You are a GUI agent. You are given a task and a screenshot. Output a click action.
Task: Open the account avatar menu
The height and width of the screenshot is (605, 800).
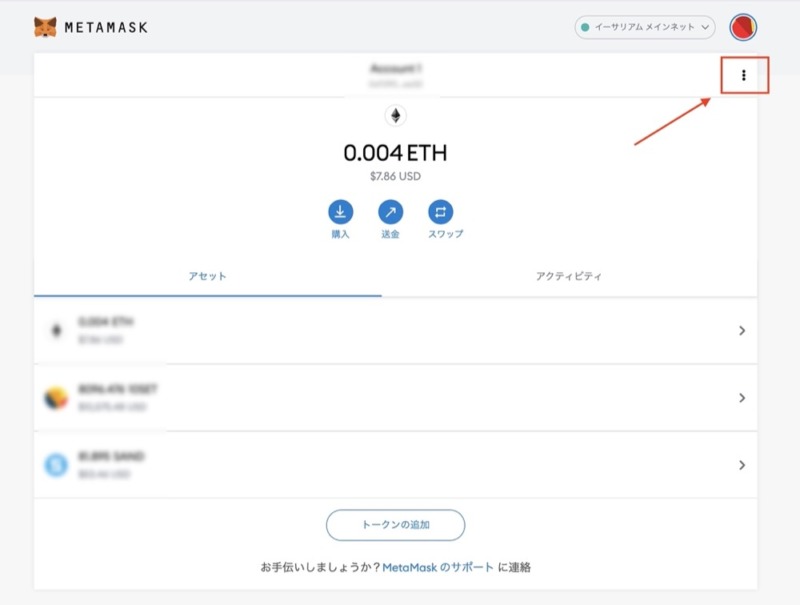click(x=743, y=27)
